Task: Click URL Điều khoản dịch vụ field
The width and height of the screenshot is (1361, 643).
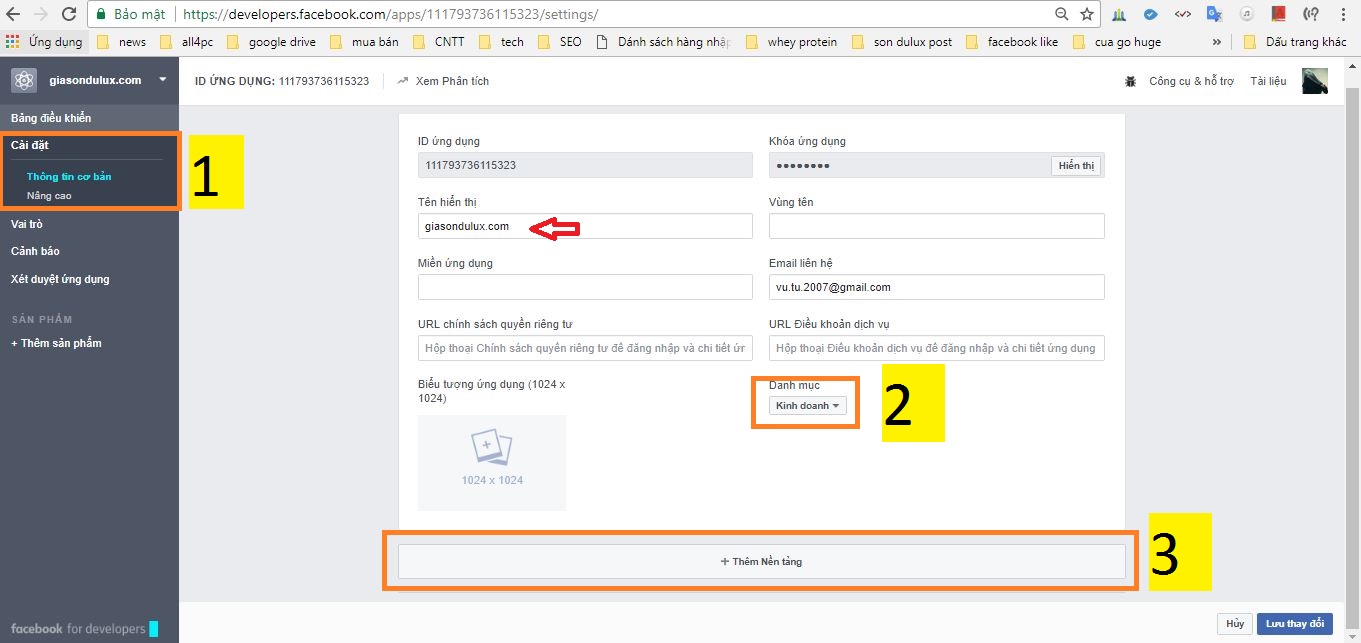Action: coord(937,348)
